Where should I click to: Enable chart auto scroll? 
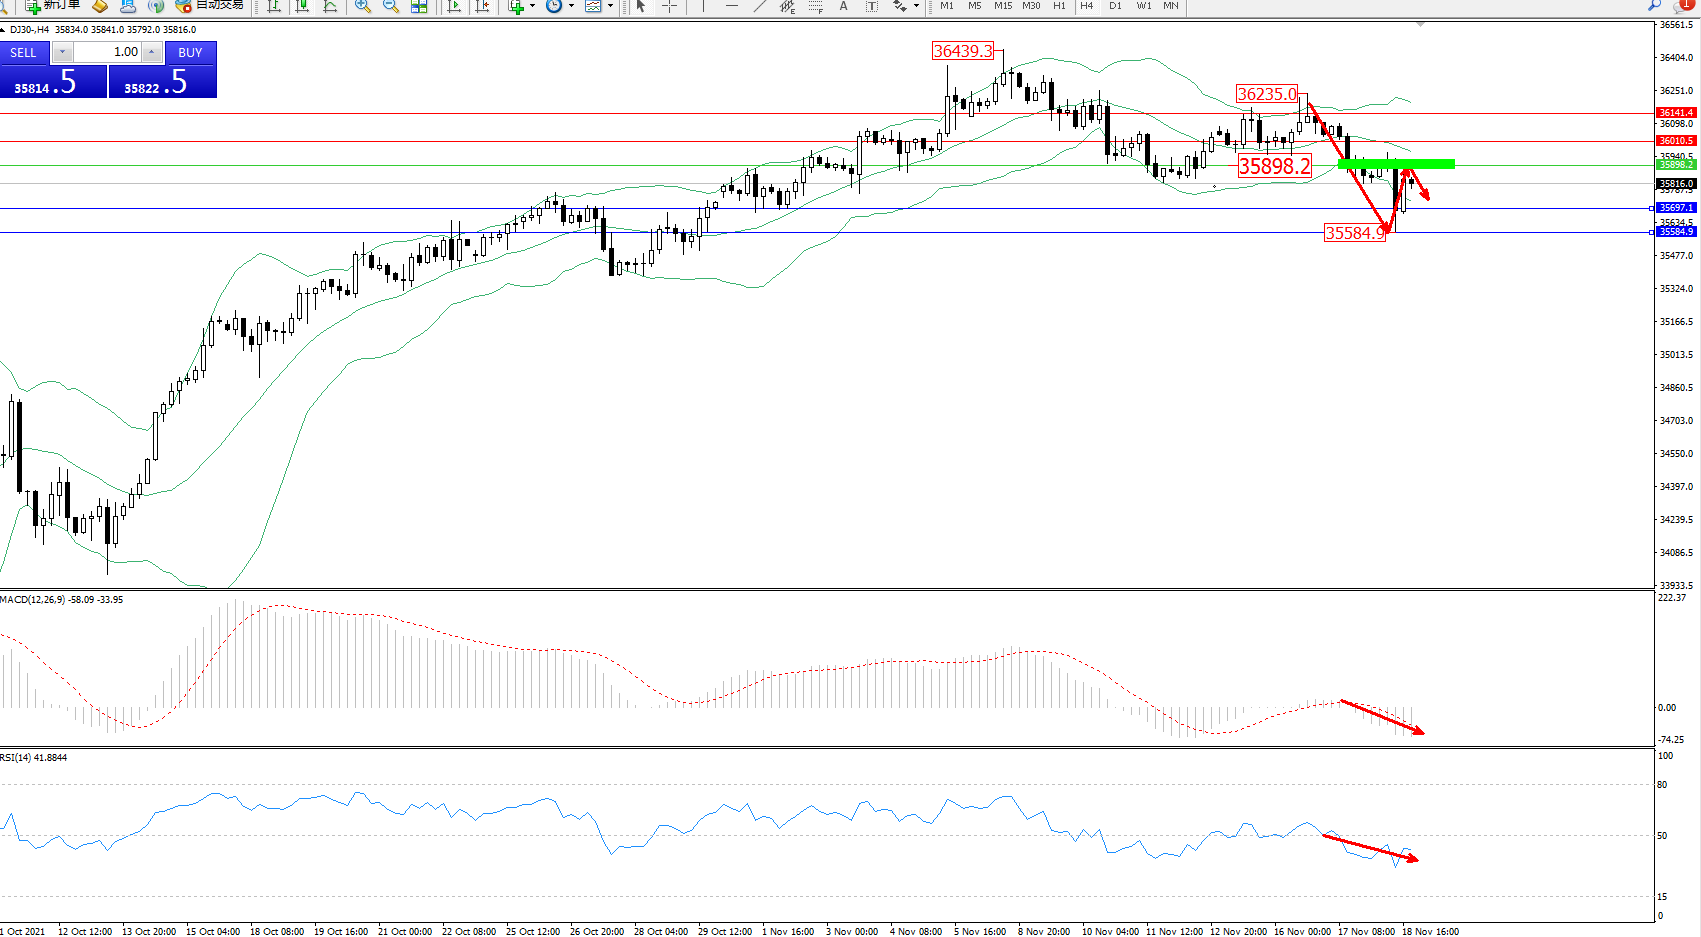(x=454, y=6)
